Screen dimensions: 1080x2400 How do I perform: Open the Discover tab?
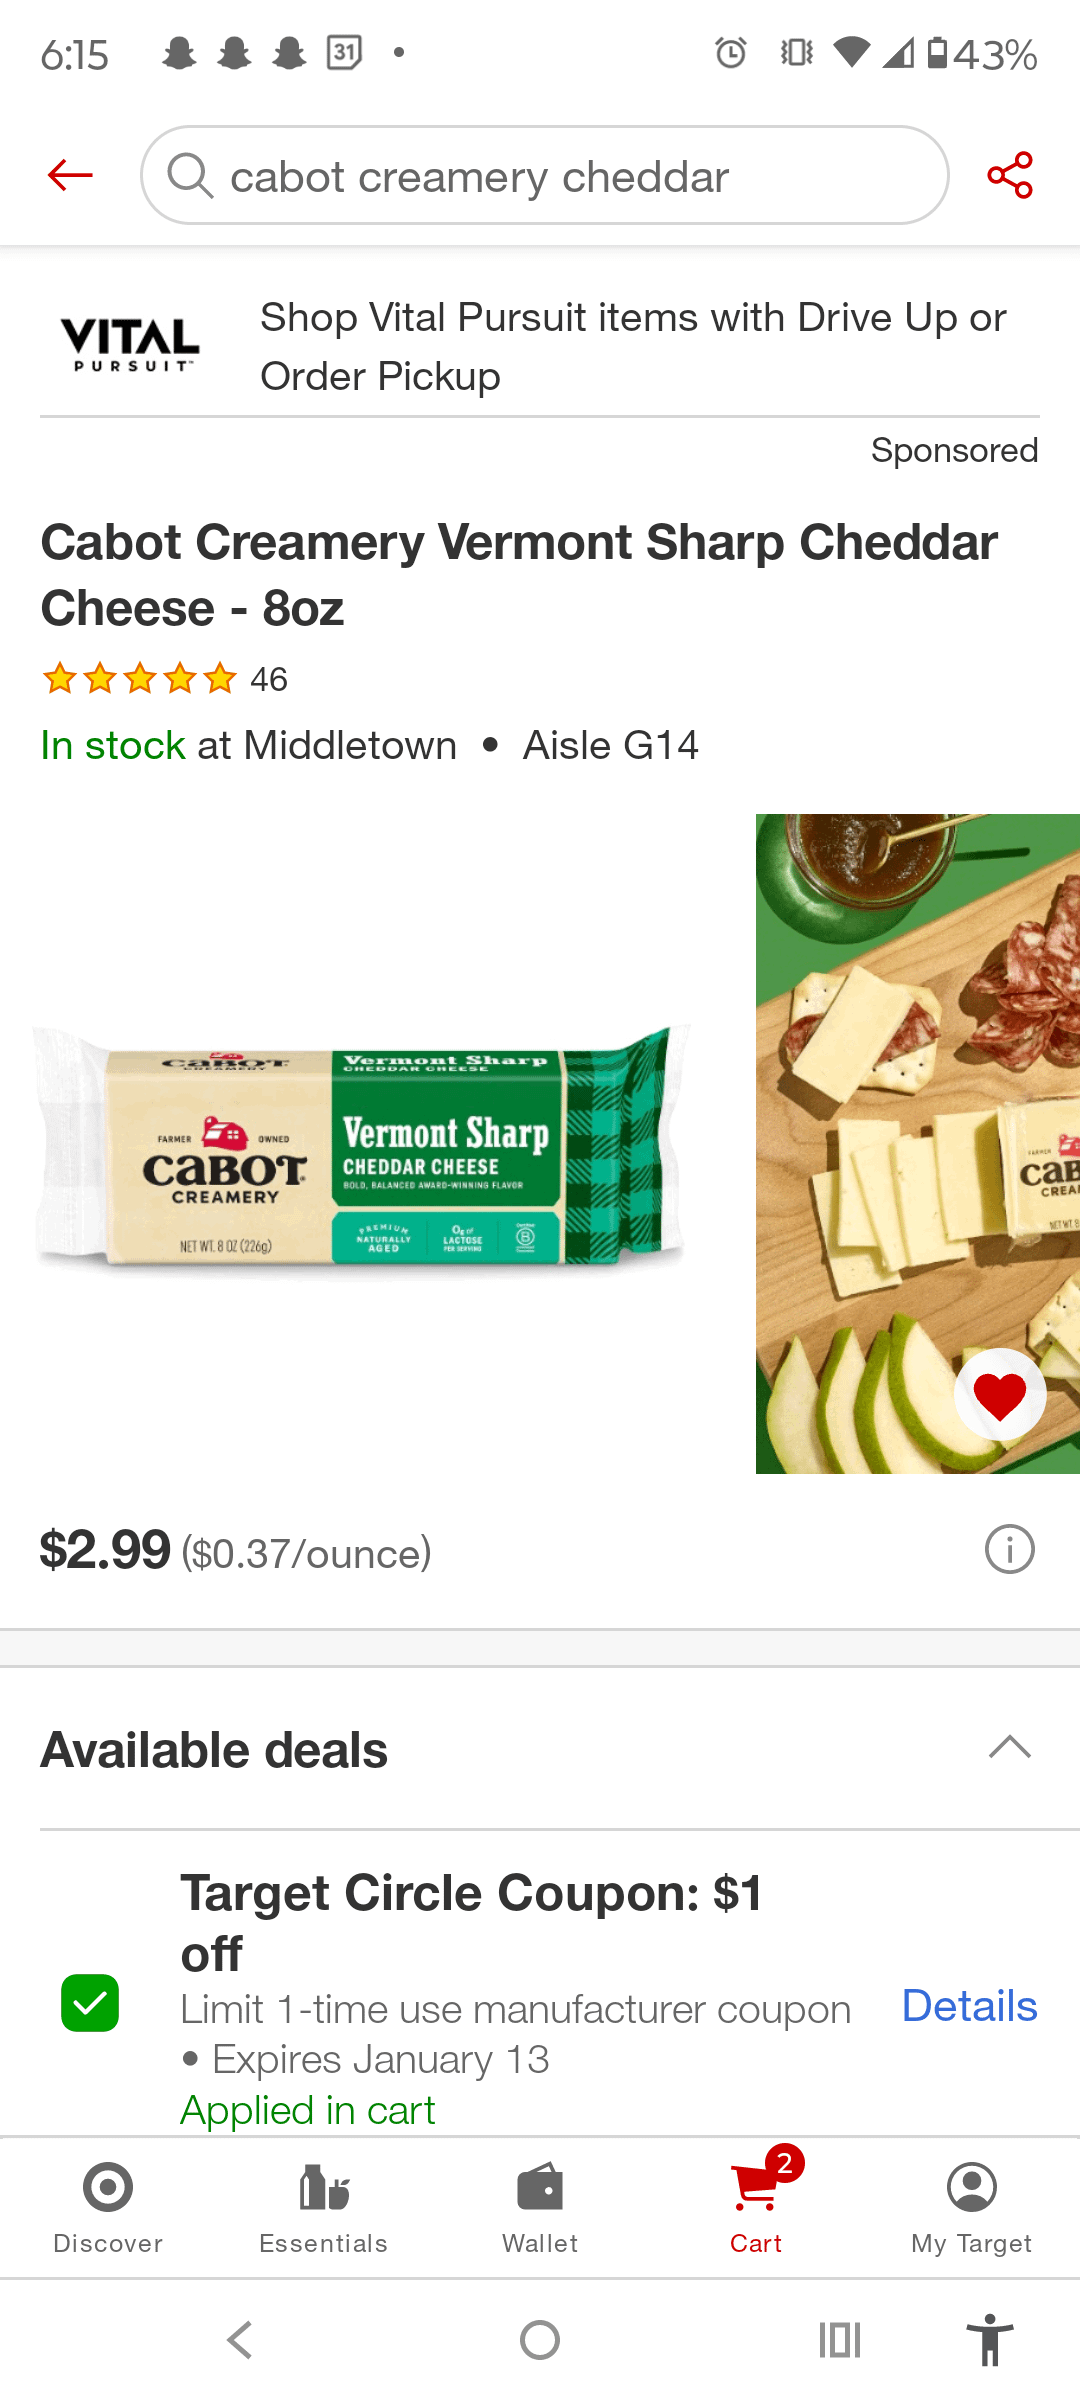108,2205
